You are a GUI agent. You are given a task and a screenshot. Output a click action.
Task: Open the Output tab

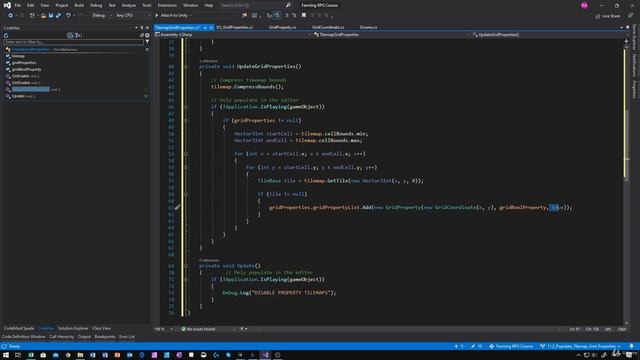click(x=84, y=337)
